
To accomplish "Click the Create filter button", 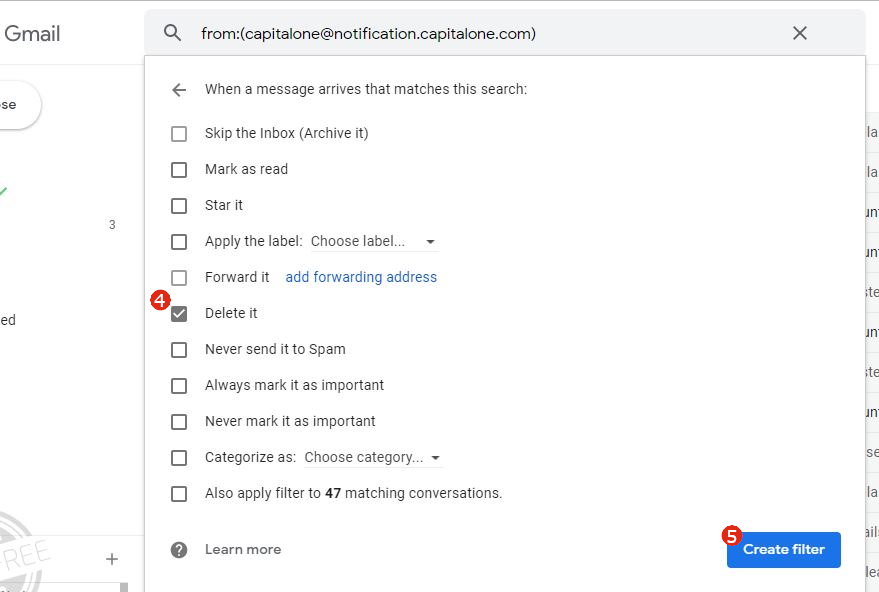I will point(783,549).
